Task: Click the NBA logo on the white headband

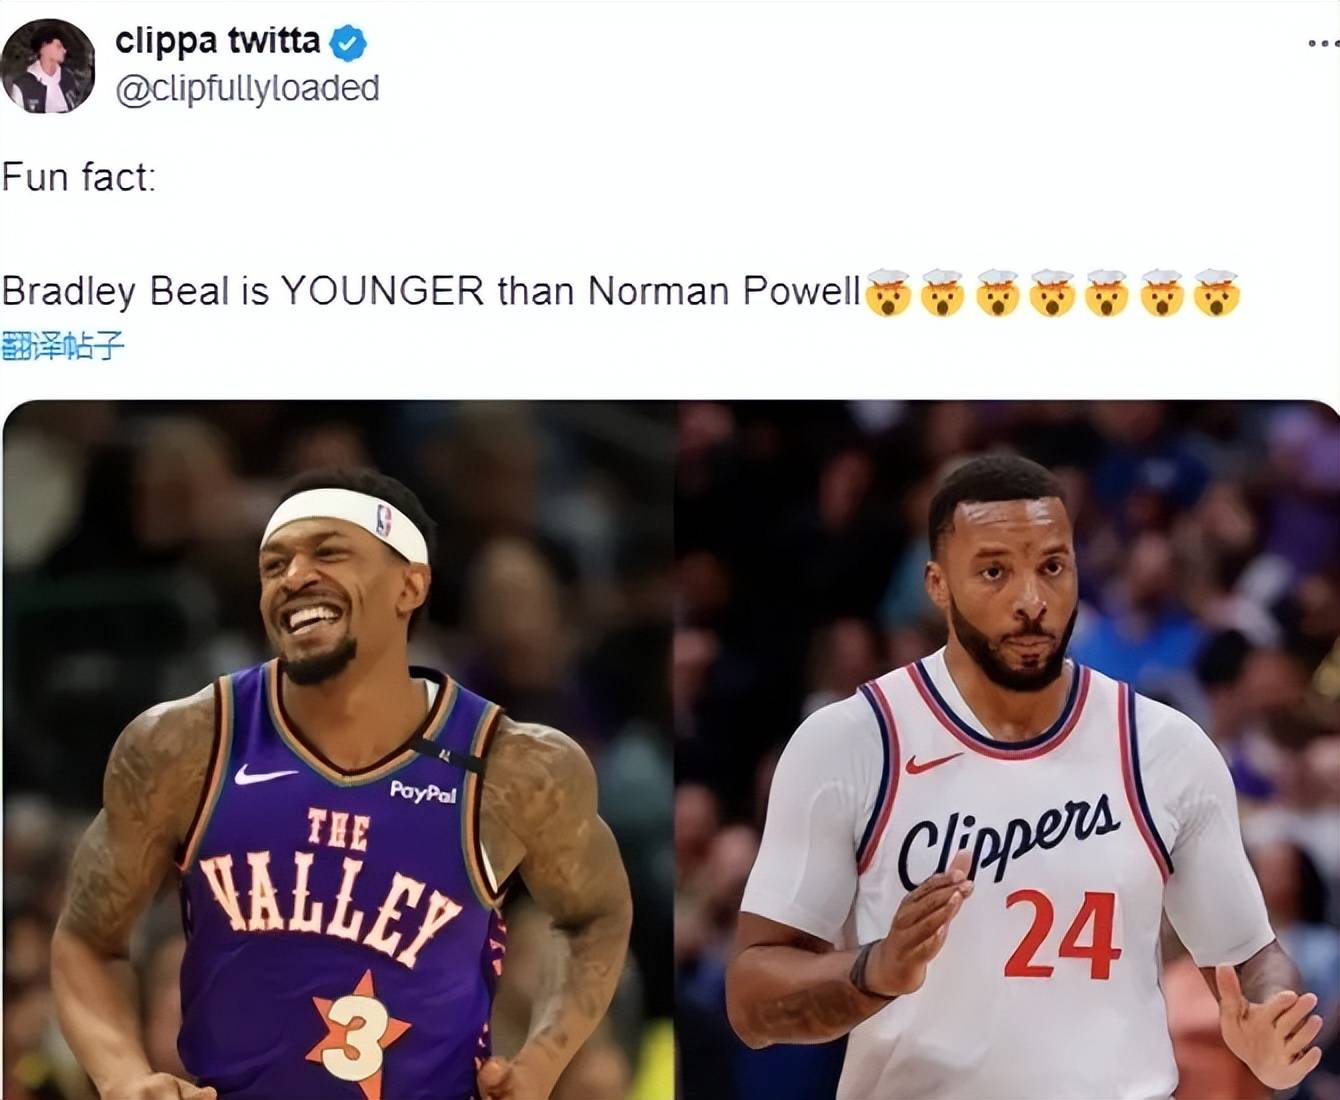Action: [383, 519]
